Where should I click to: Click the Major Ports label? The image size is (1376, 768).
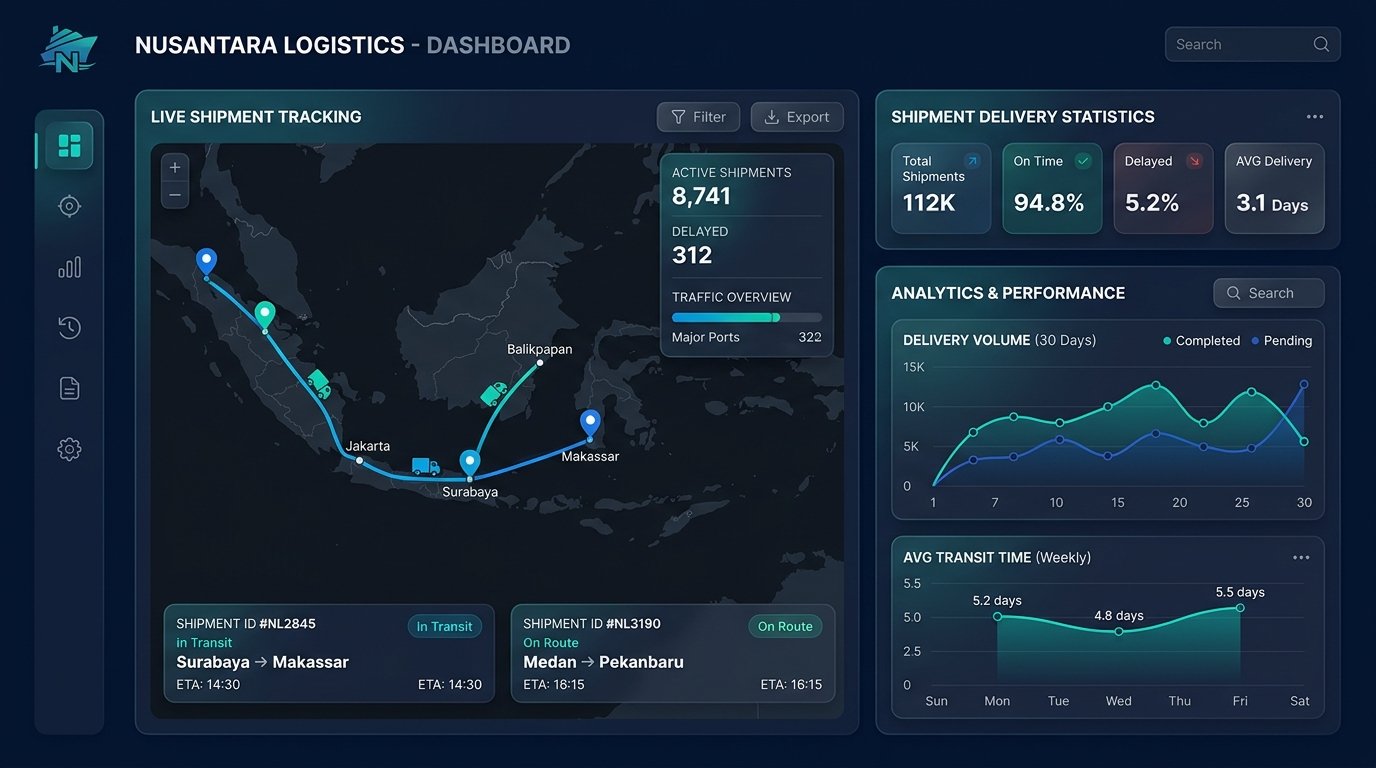tap(706, 337)
